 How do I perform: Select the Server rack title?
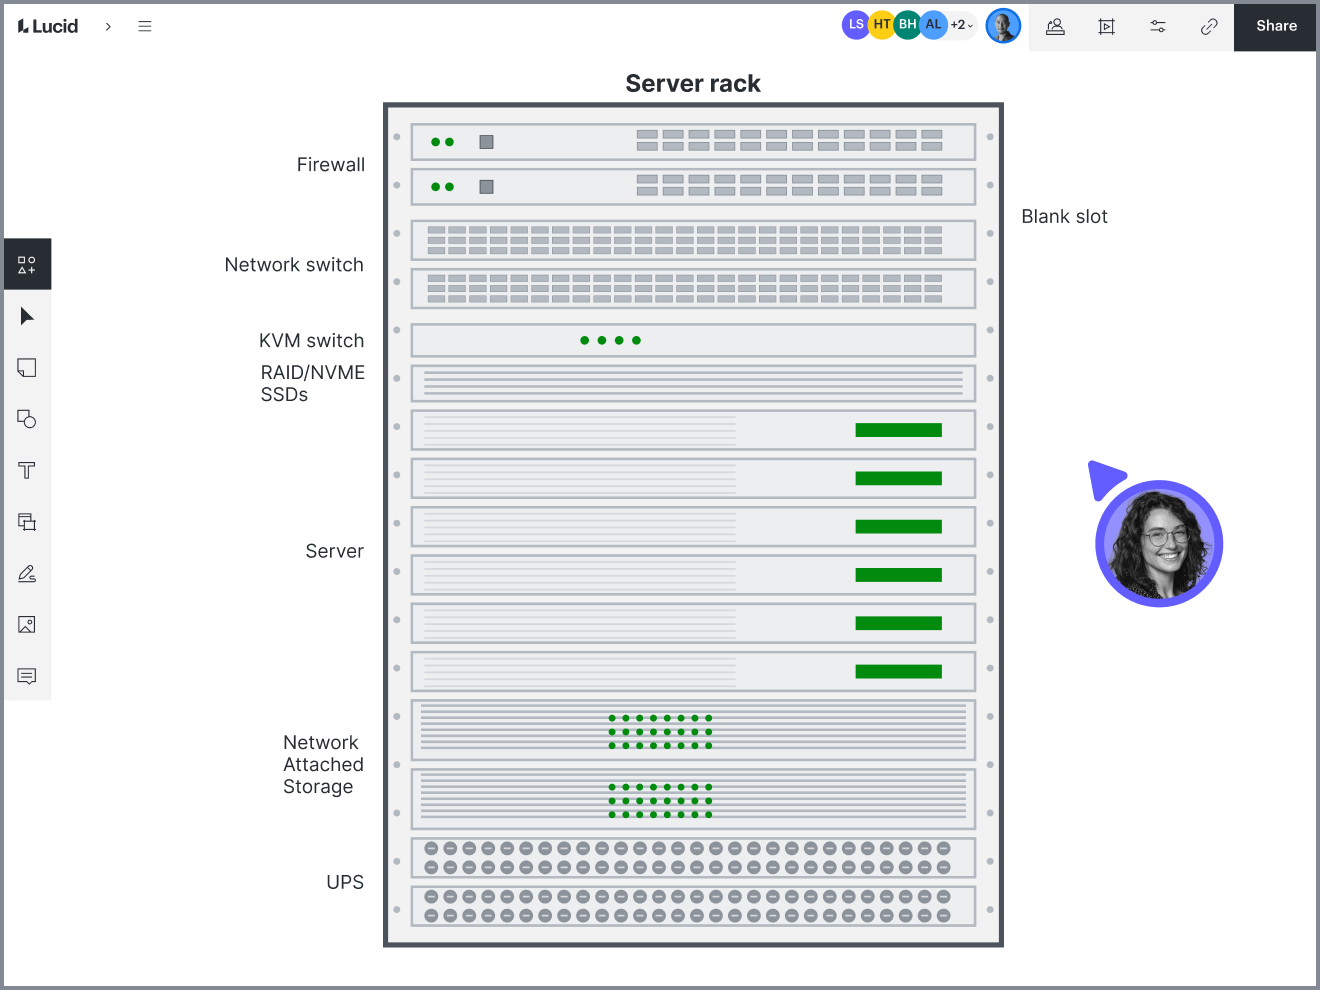coord(693,84)
